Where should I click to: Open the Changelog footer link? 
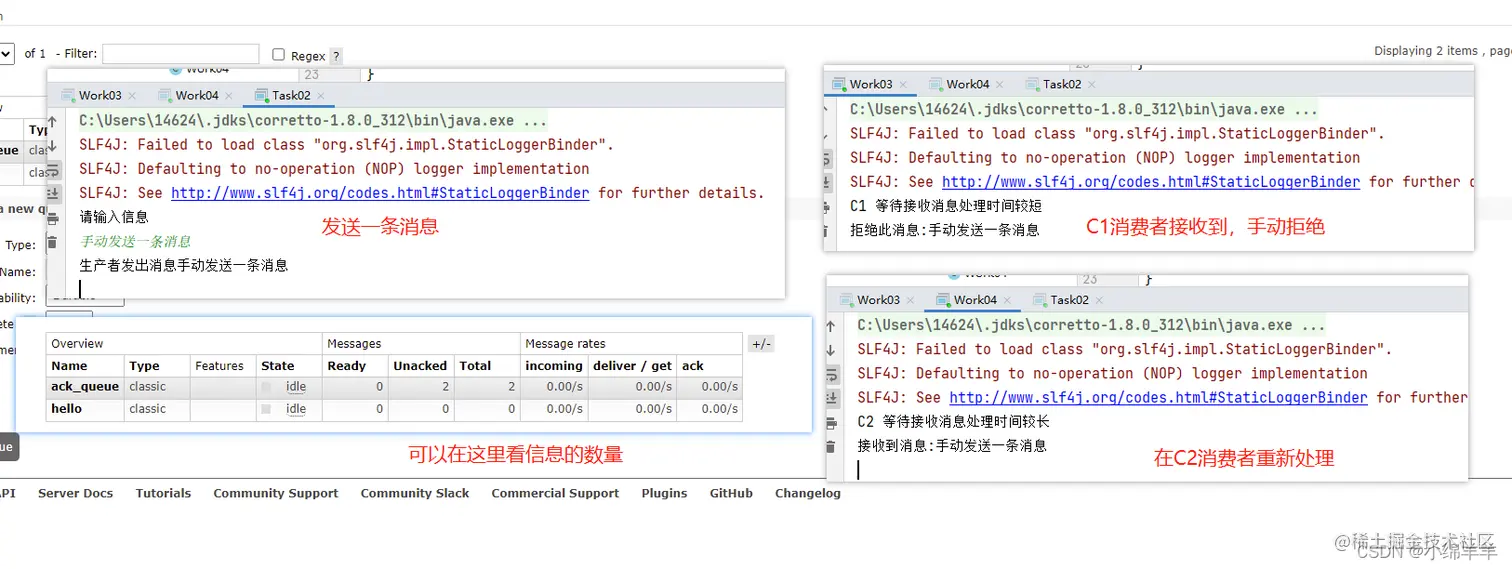click(x=808, y=494)
